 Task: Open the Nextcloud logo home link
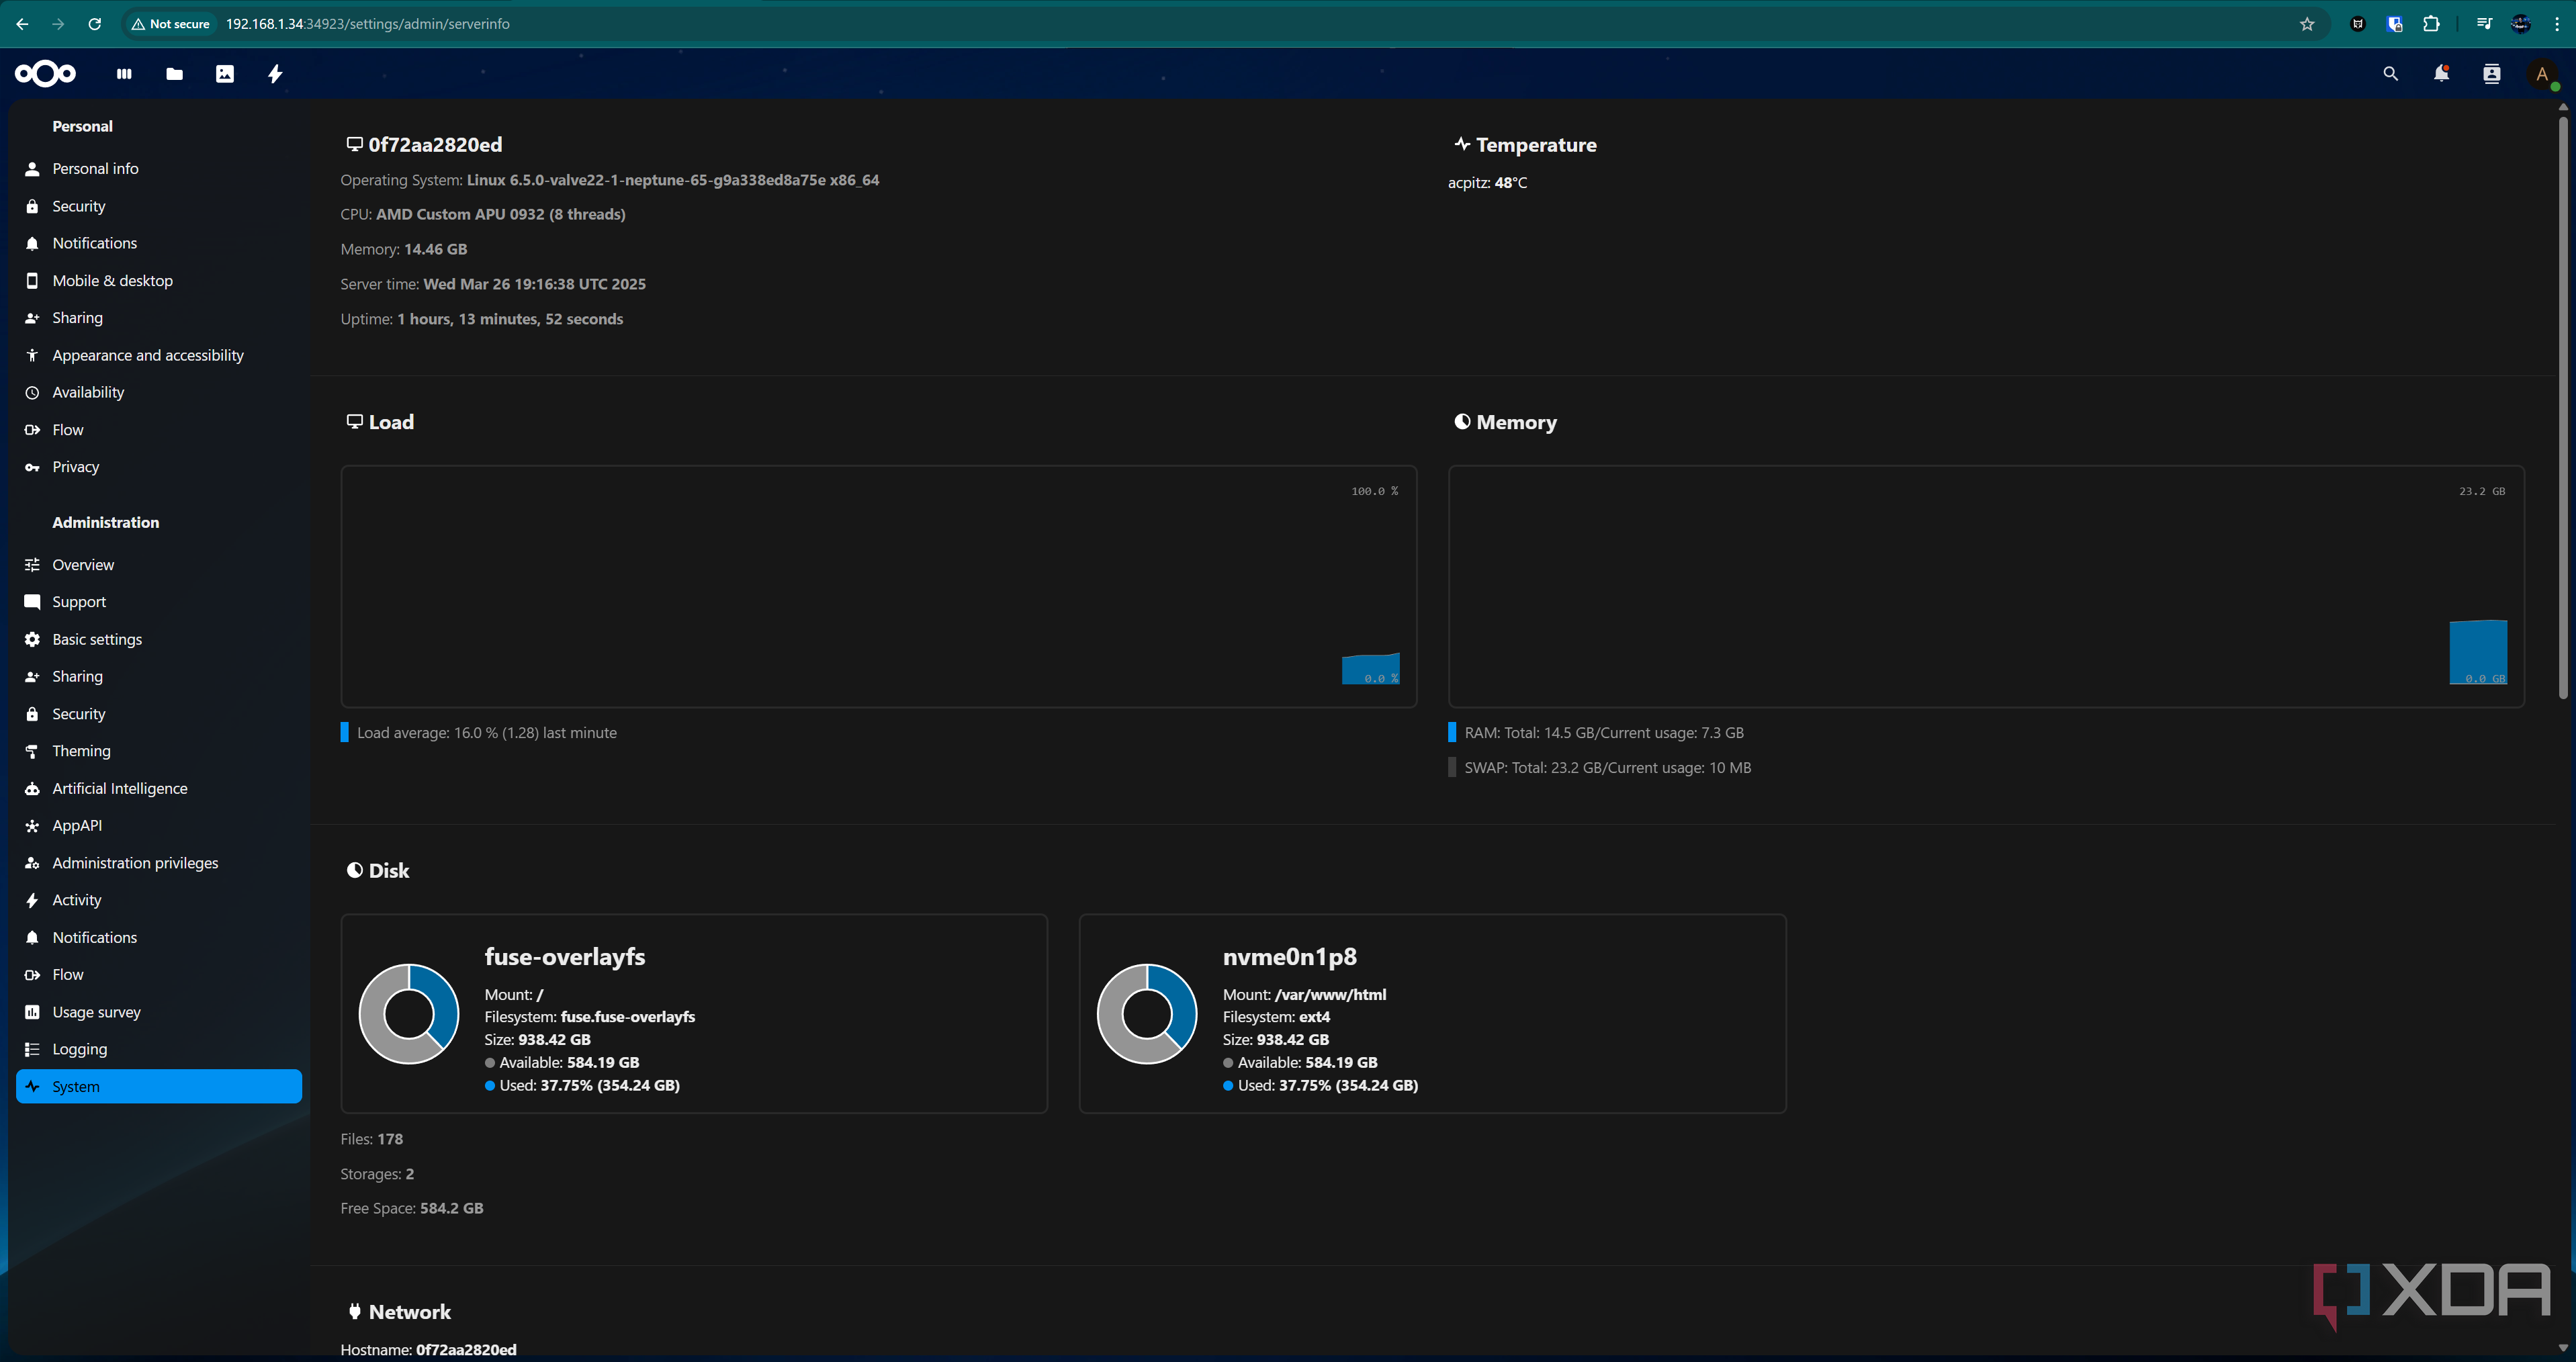pos(45,74)
